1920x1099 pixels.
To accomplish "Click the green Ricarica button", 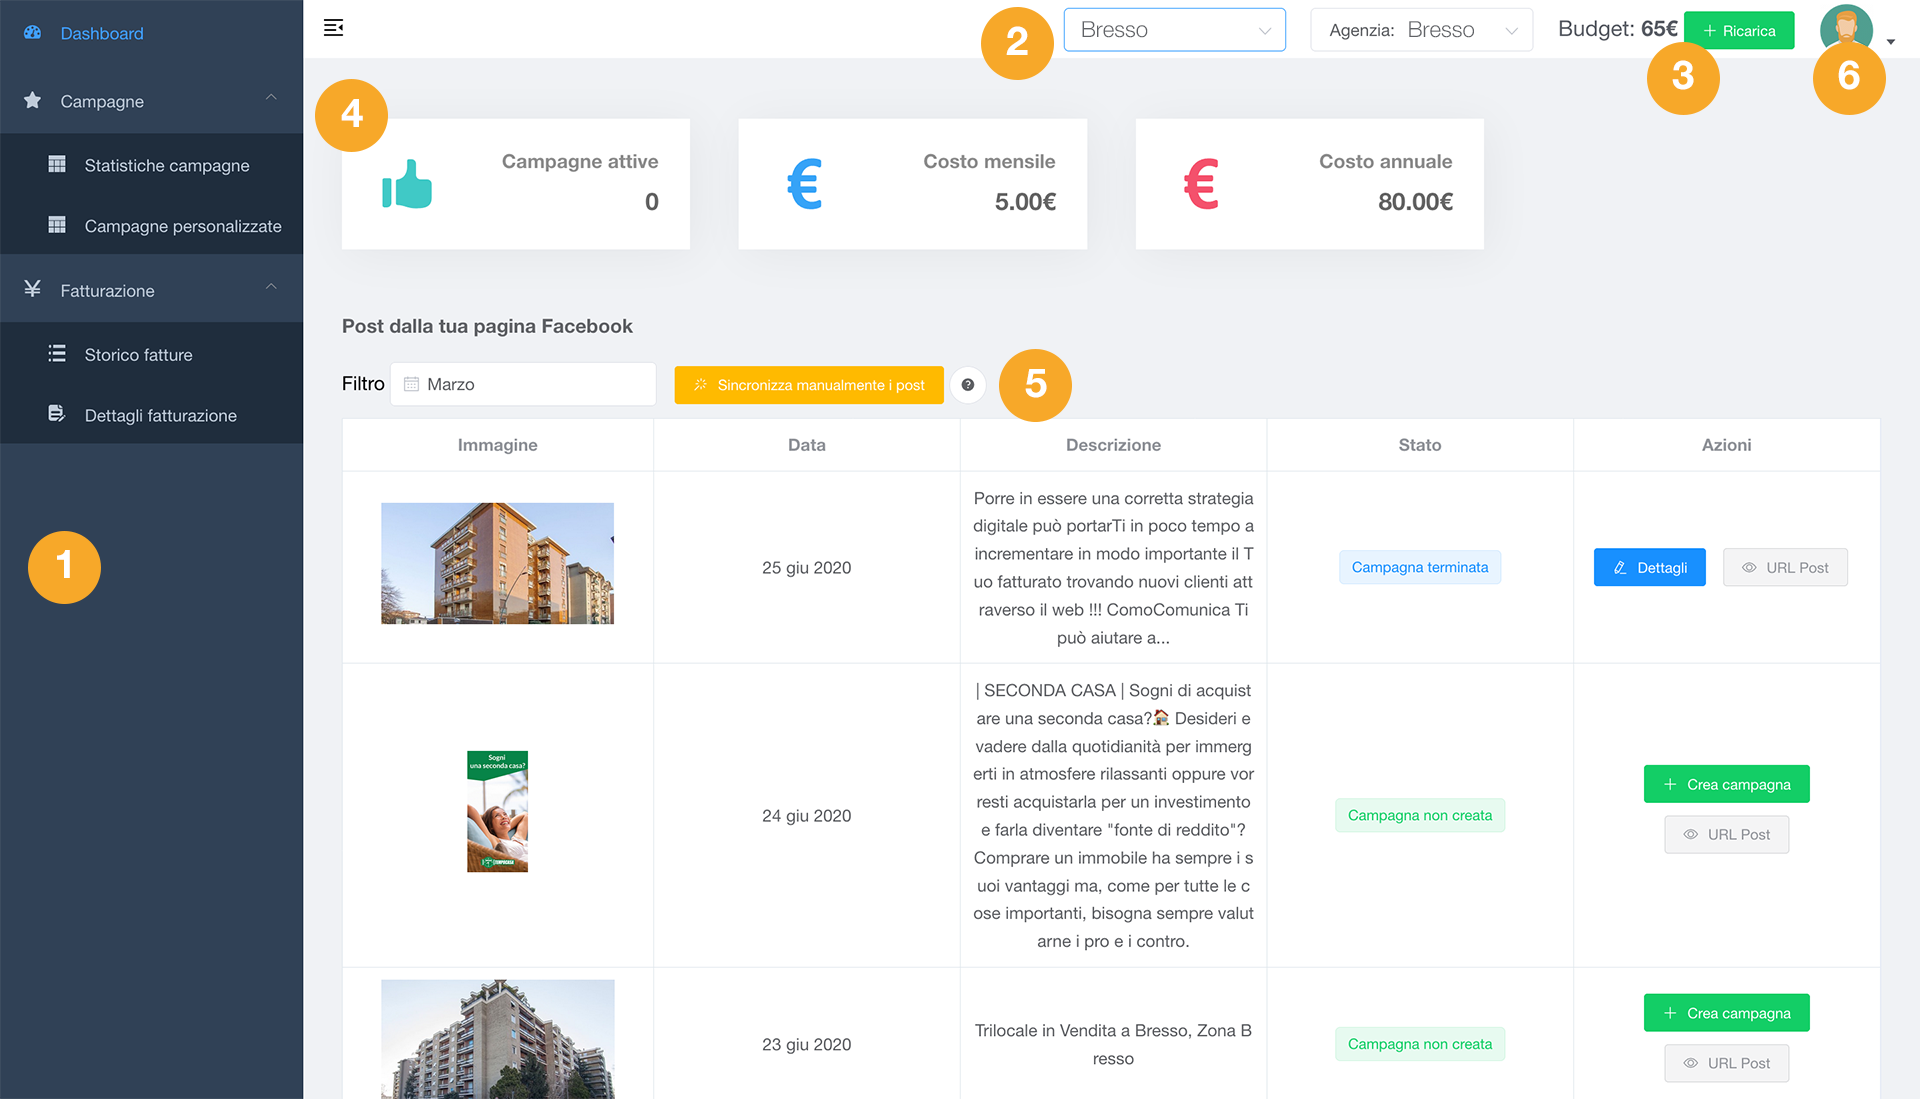I will (1739, 31).
